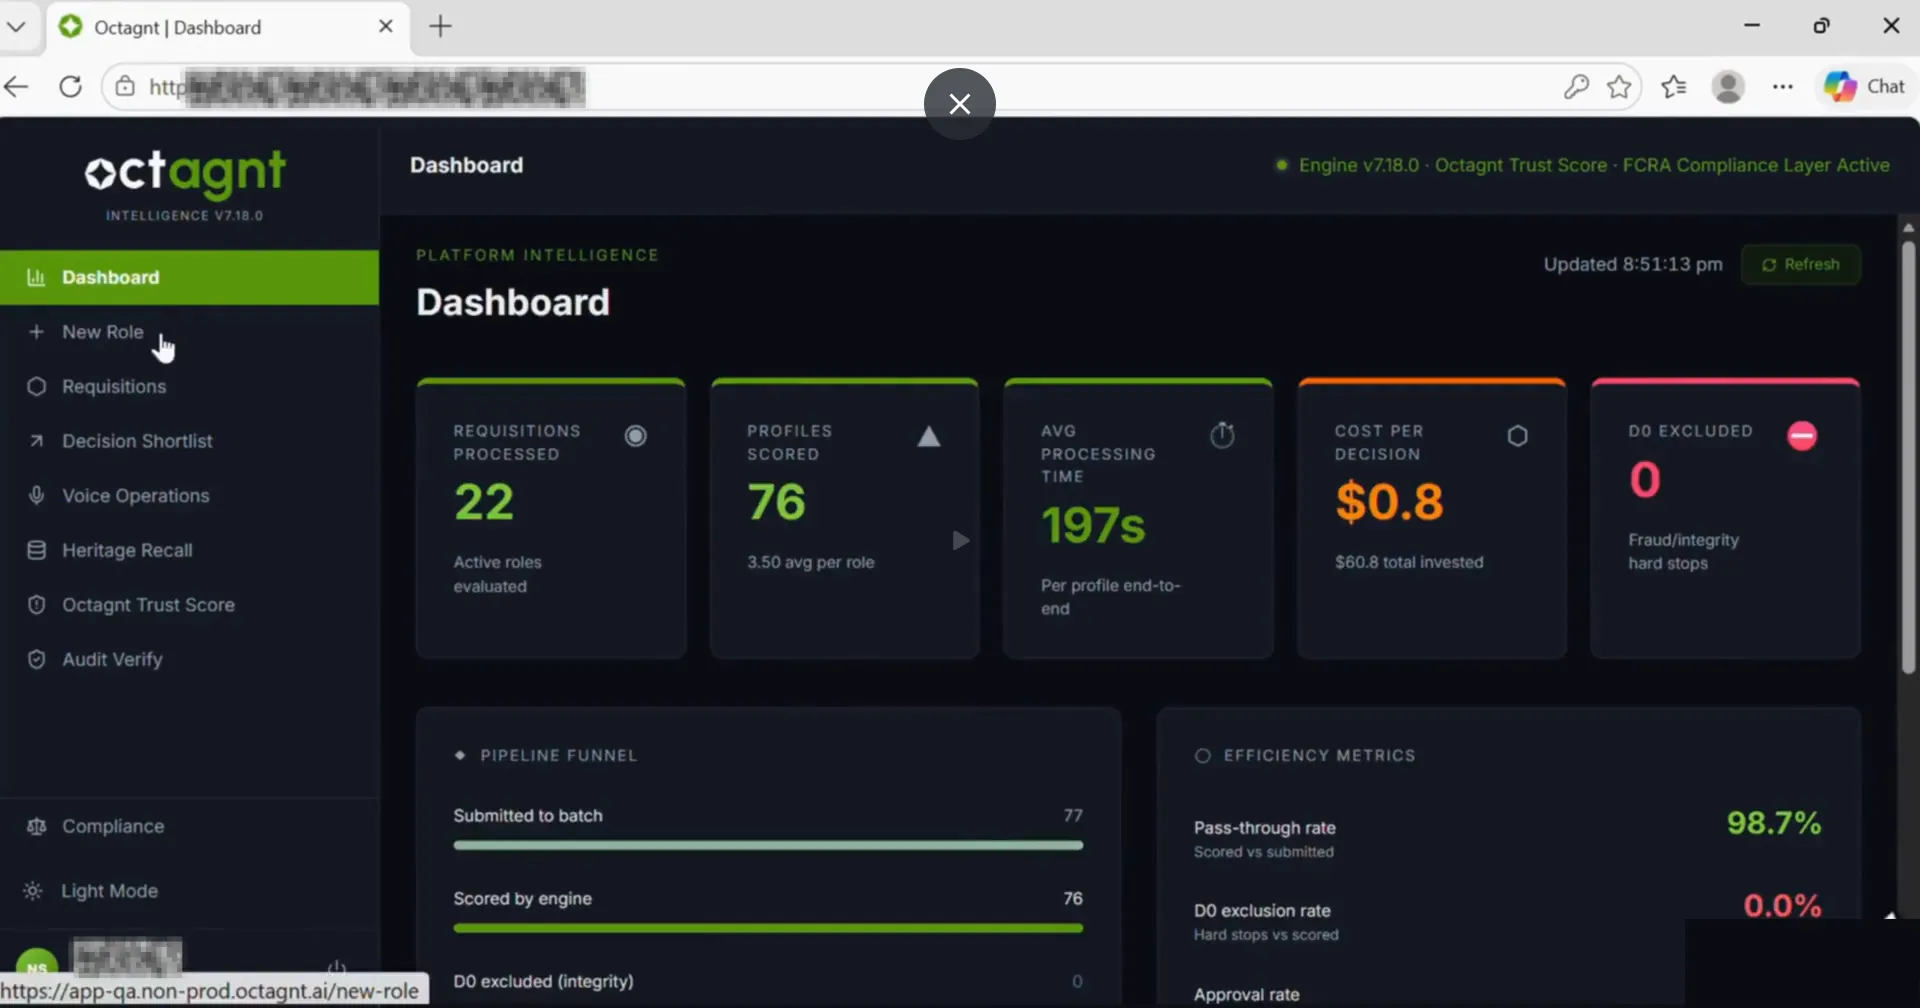
Task: Click the browser back arrow
Action: [x=16, y=87]
